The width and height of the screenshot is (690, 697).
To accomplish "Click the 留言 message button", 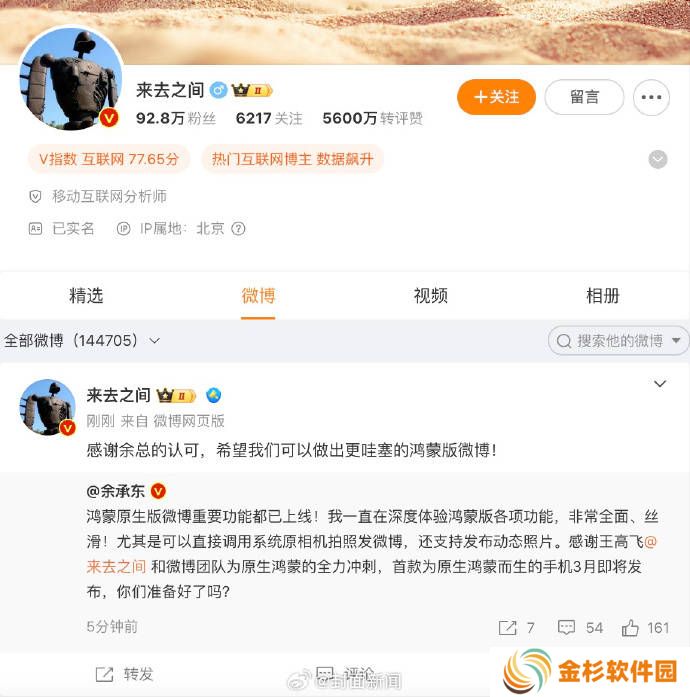I will click(584, 97).
